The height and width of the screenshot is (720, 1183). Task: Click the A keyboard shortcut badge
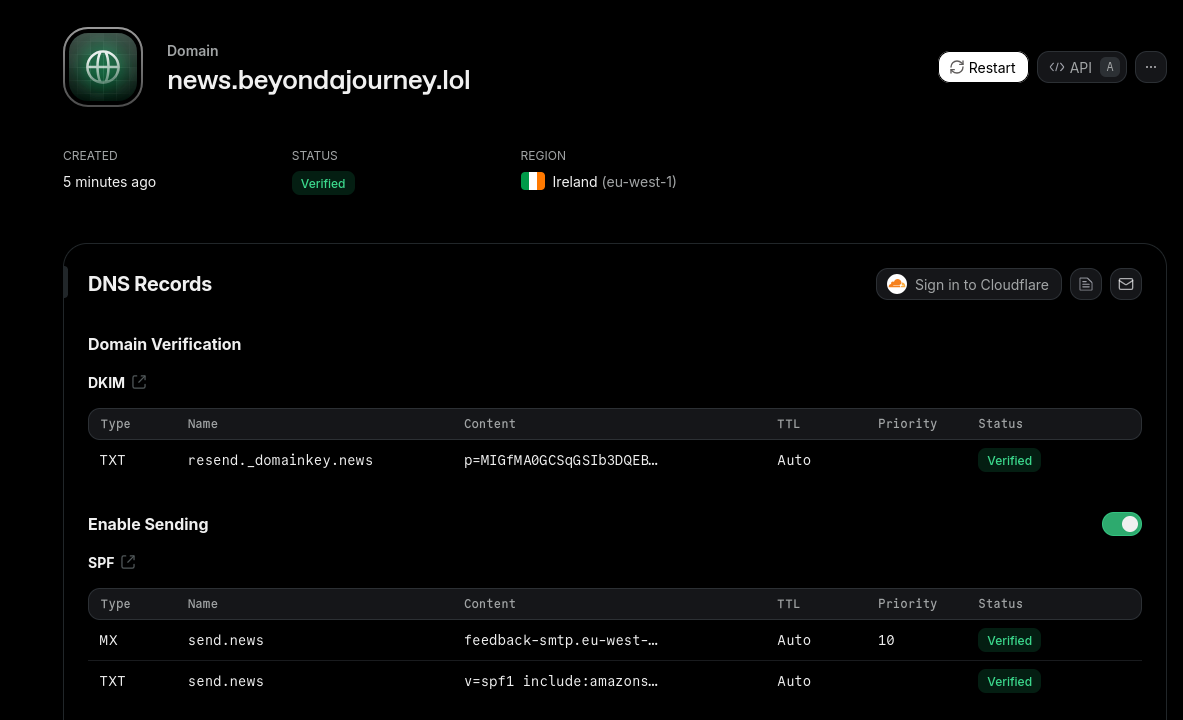click(1109, 67)
